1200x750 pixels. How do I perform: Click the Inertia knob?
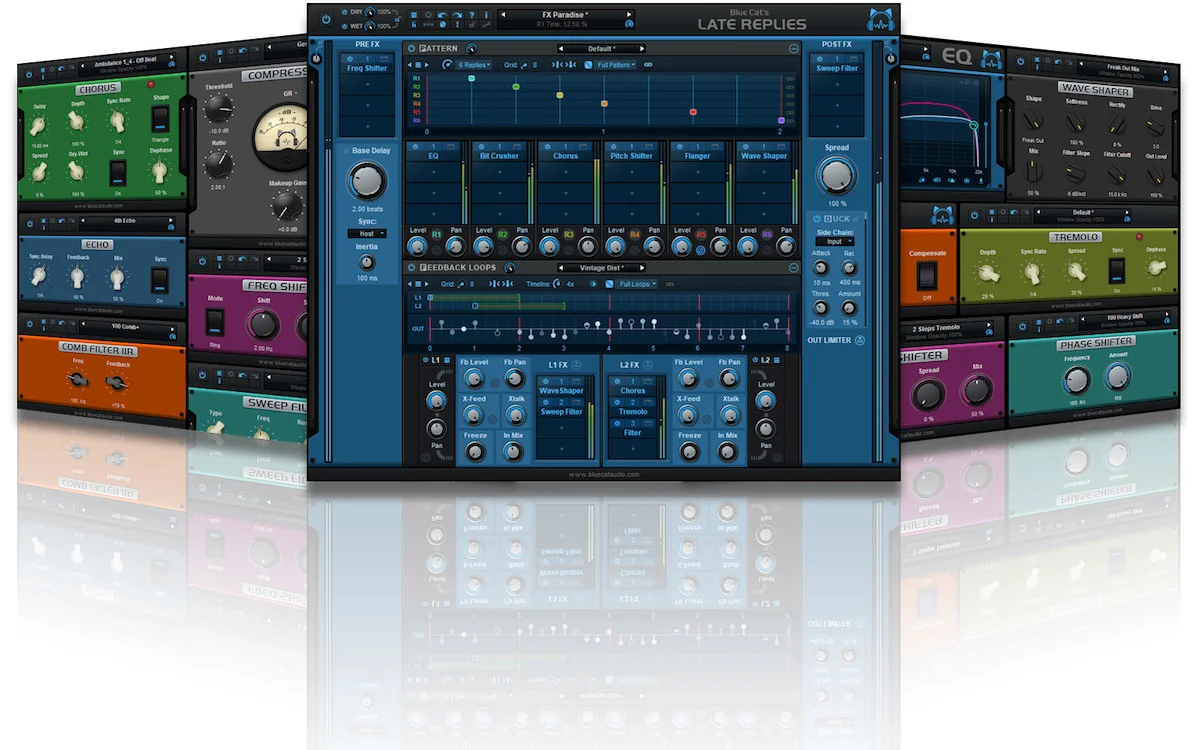tap(366, 262)
